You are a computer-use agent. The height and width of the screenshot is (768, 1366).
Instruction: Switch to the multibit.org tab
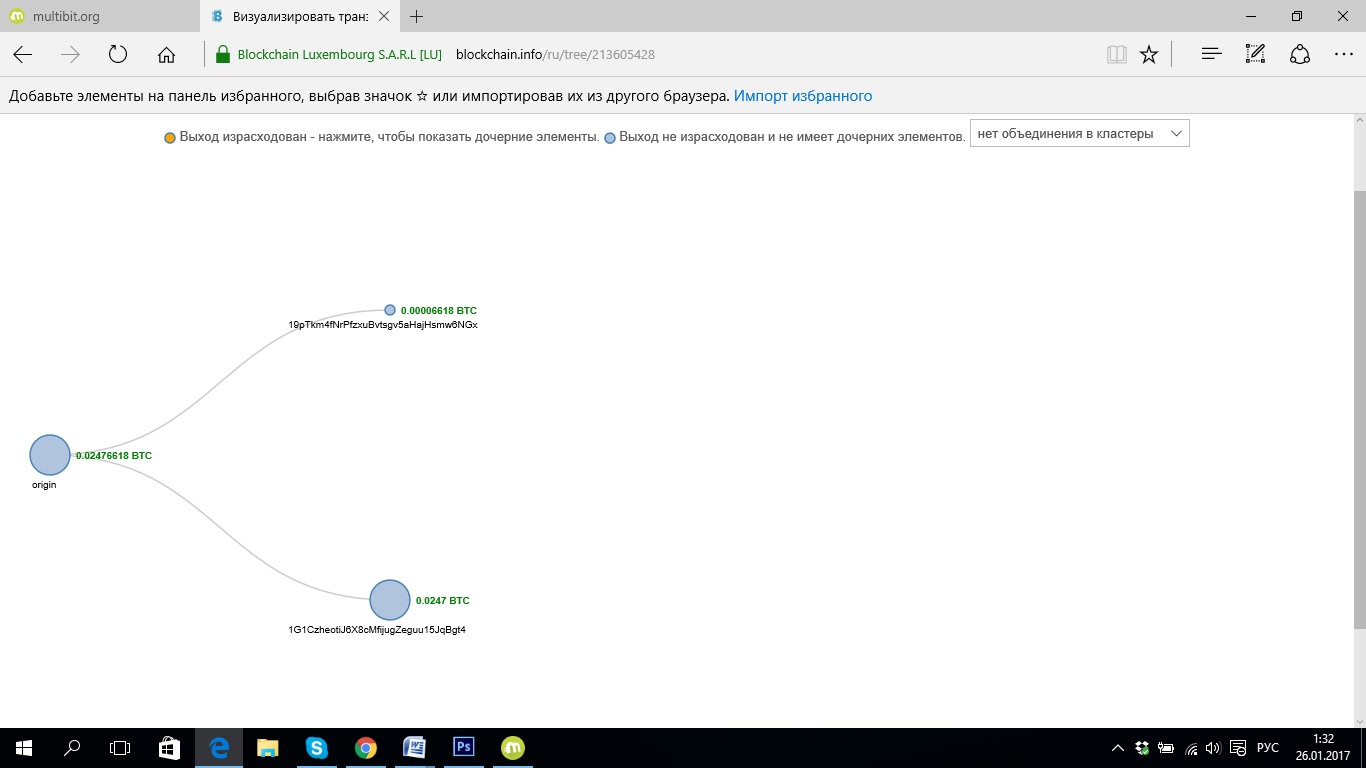(x=90, y=17)
